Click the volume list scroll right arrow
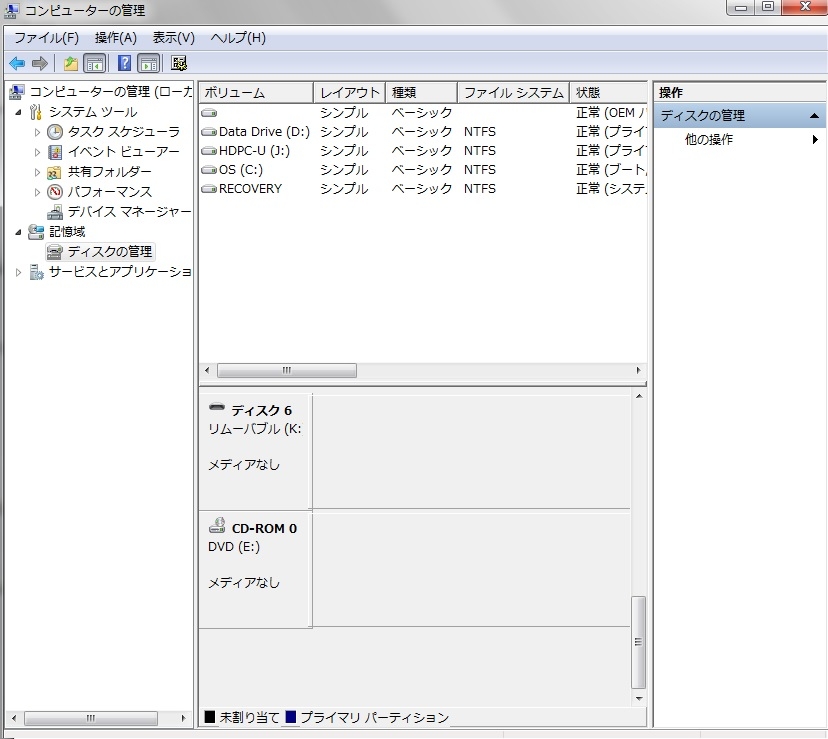 tap(638, 370)
